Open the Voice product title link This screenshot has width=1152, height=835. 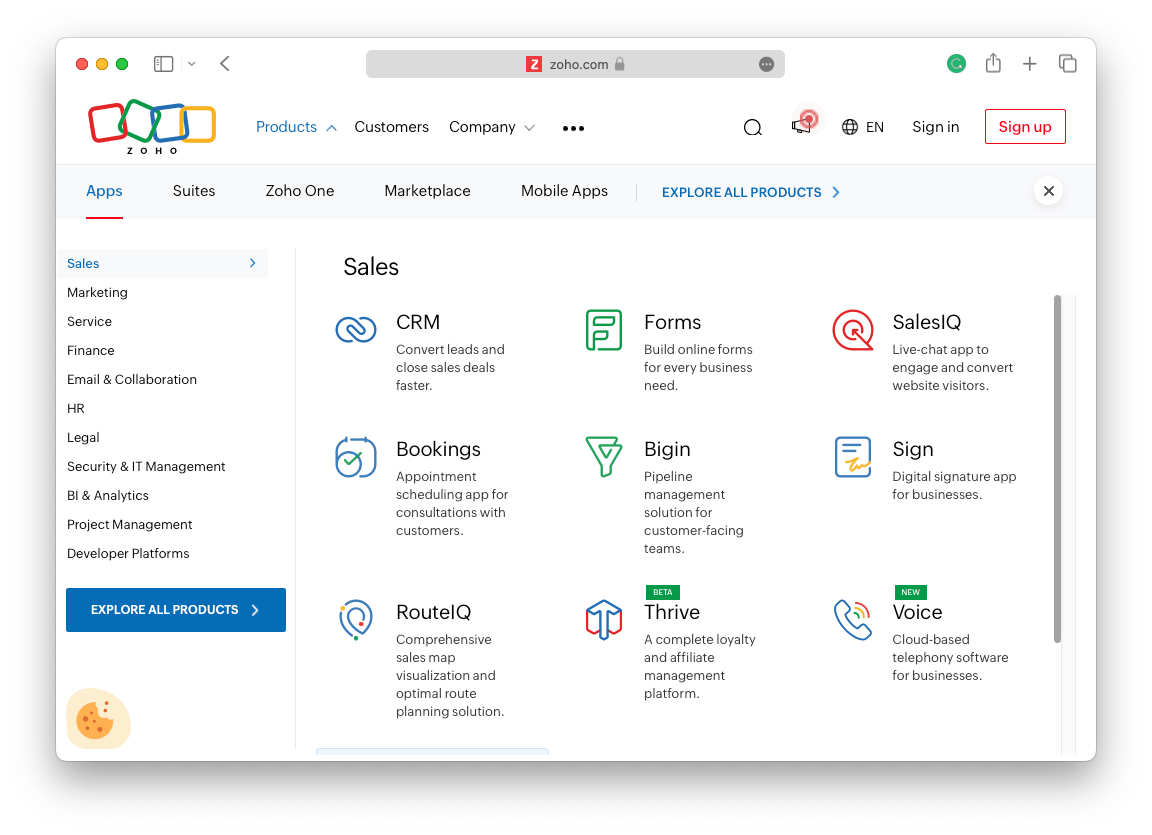[917, 612]
